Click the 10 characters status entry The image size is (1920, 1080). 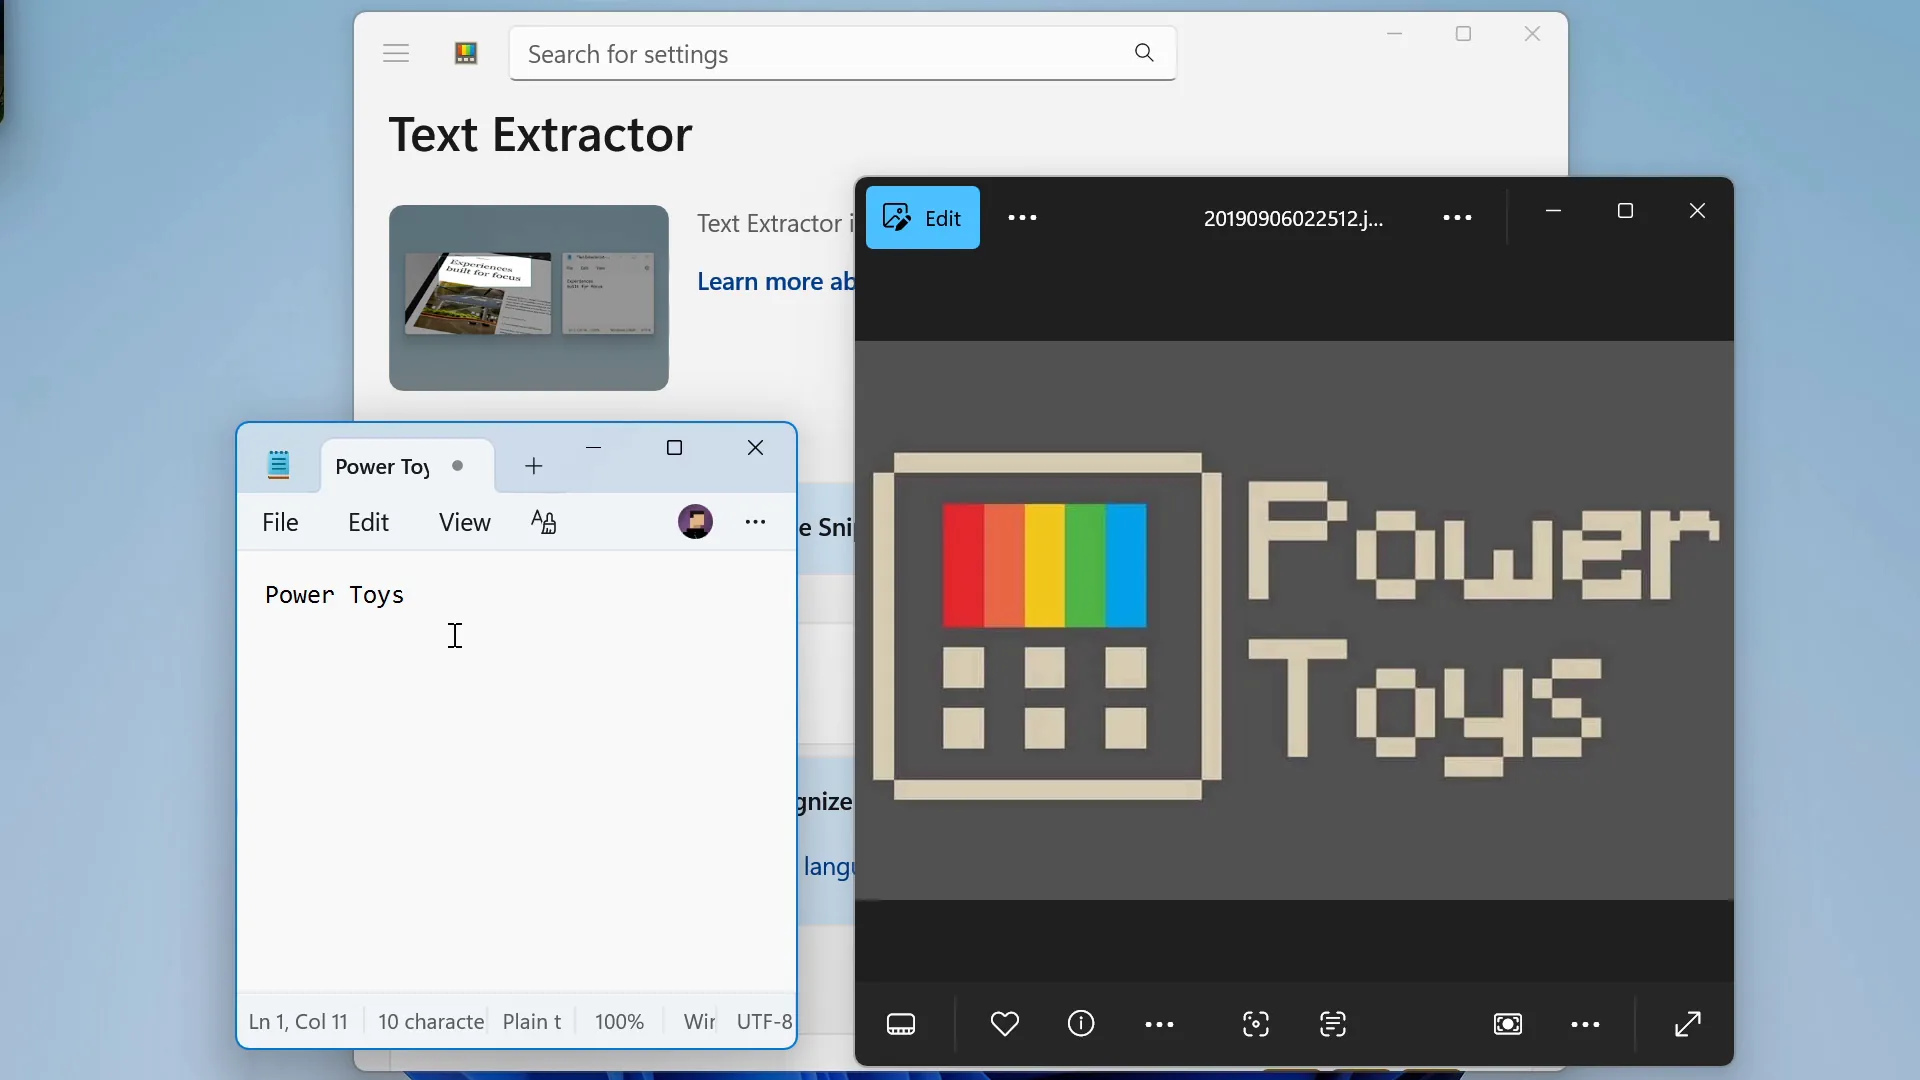[431, 1022]
